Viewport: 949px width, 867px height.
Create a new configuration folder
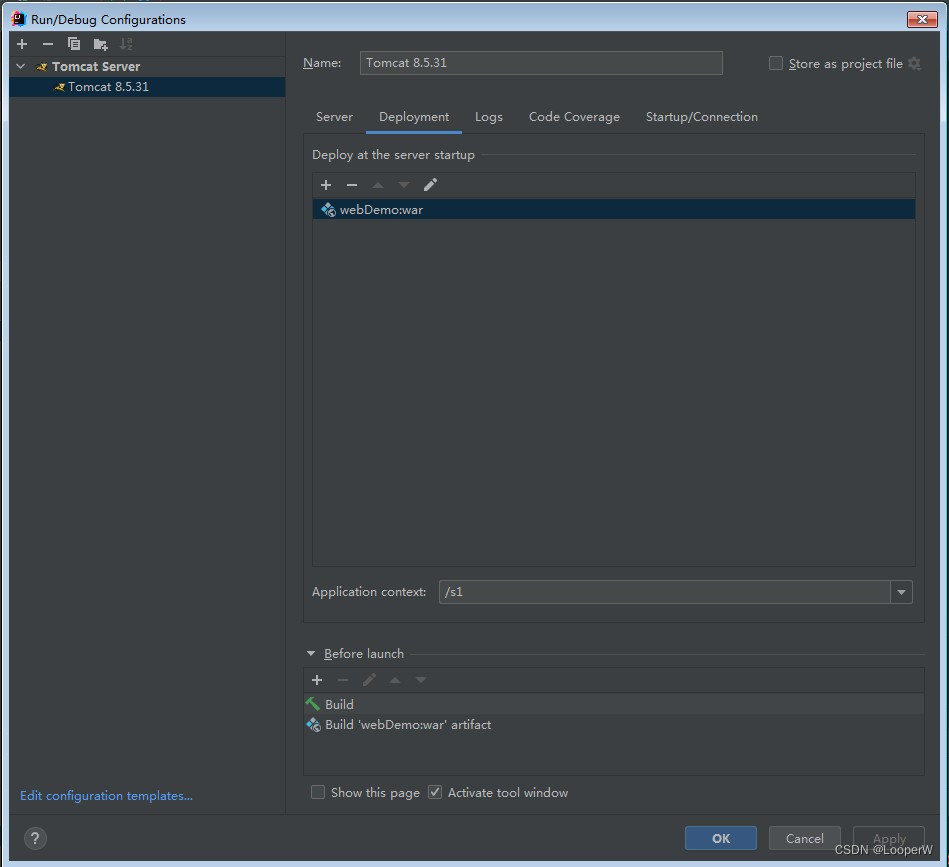click(100, 44)
